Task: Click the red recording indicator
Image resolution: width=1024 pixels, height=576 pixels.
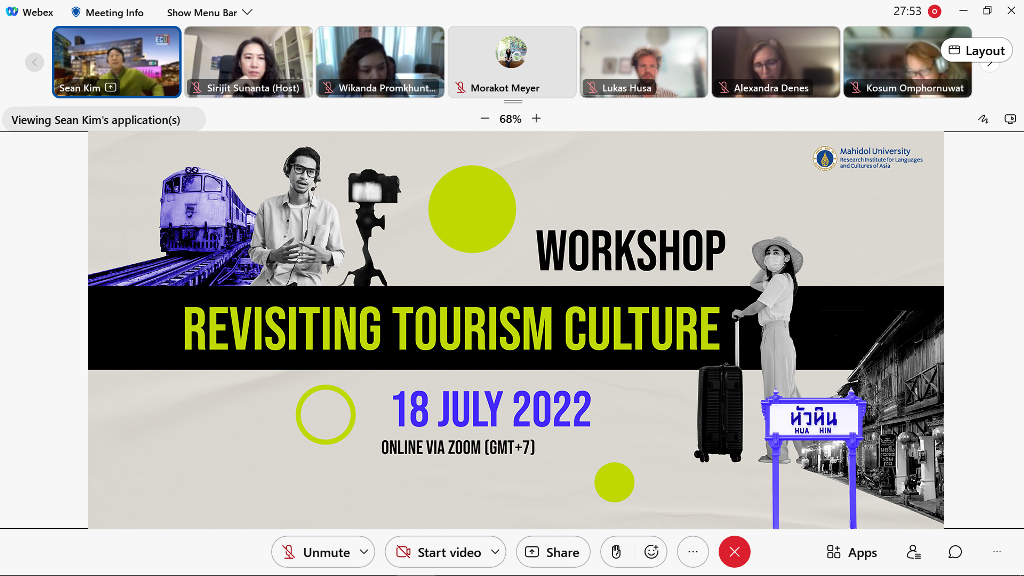Action: click(x=934, y=11)
